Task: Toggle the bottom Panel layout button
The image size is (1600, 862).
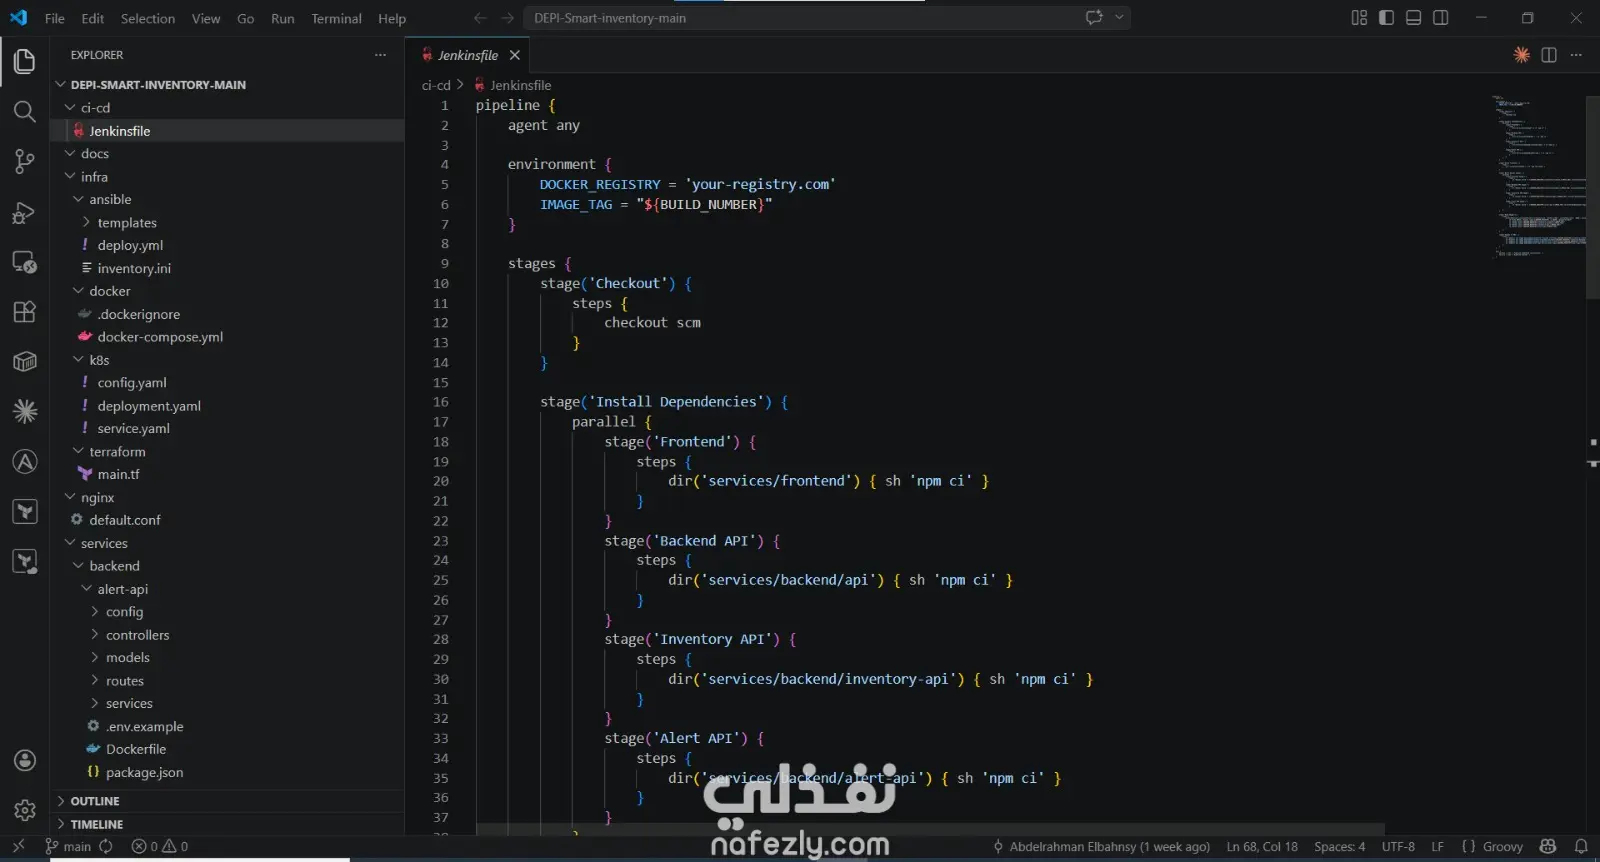Action: [x=1413, y=18]
